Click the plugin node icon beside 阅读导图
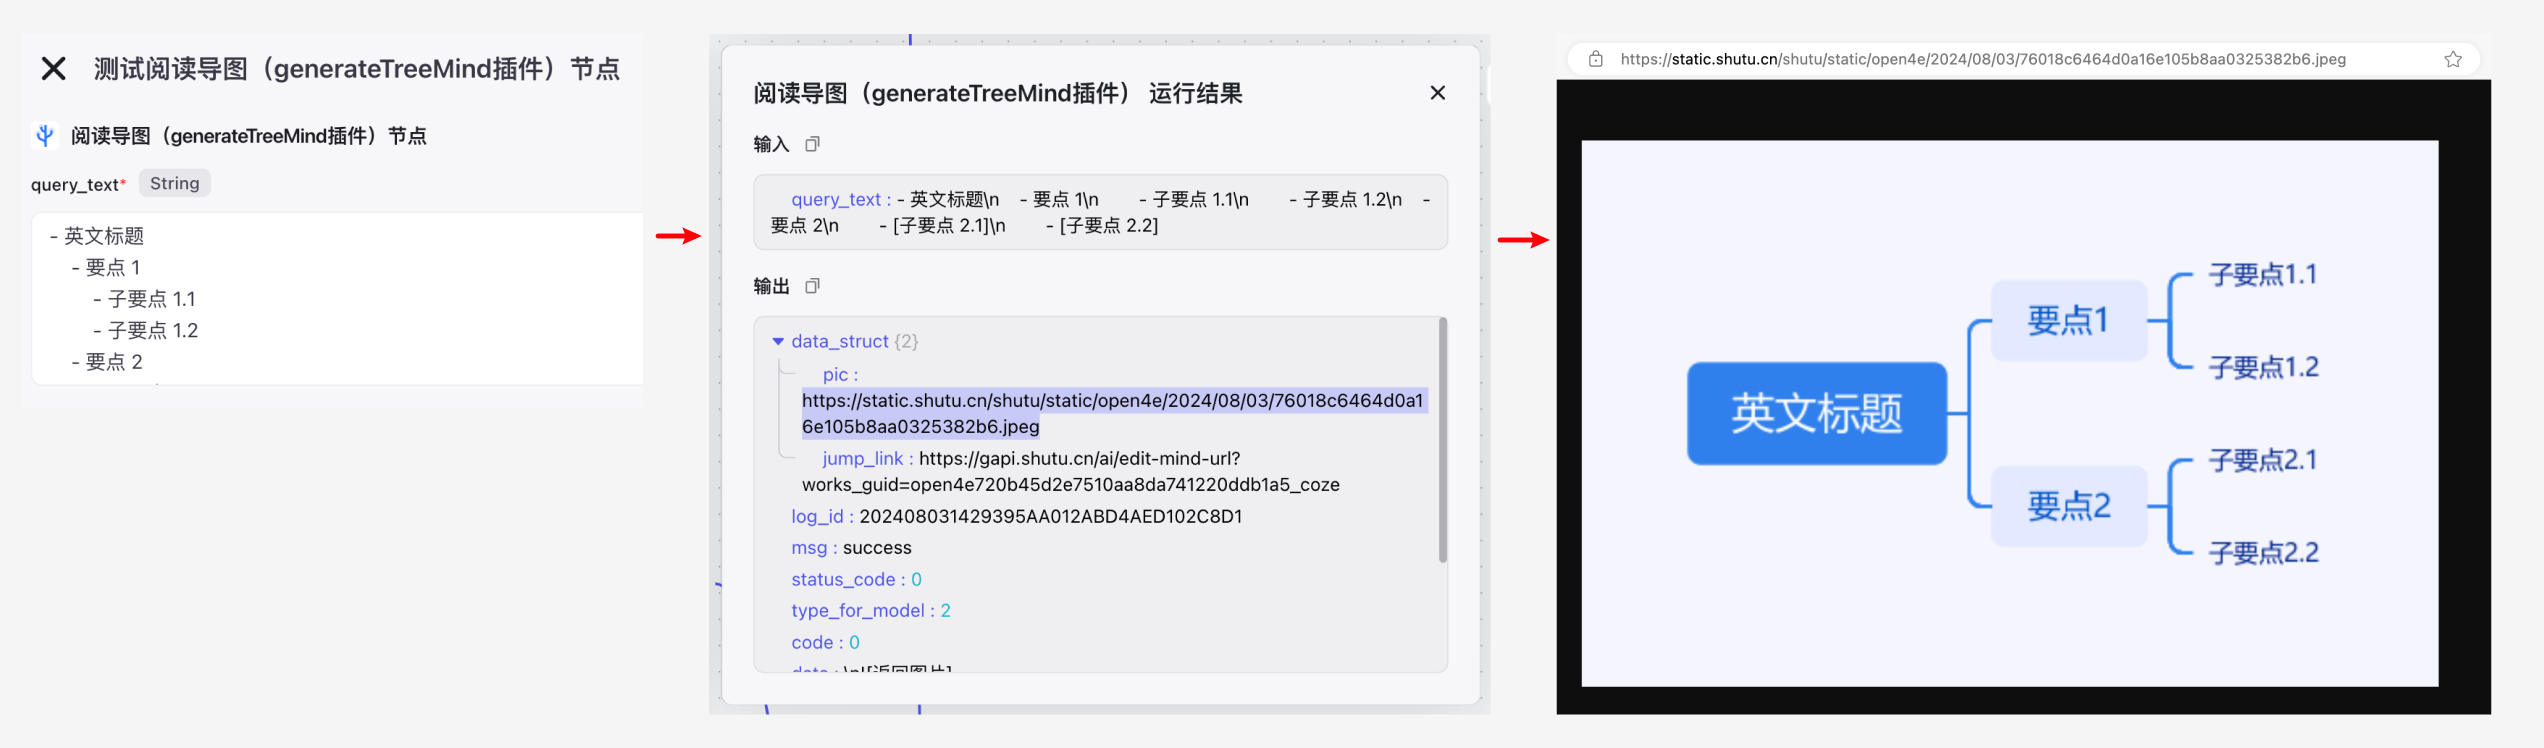Screen dimensions: 2544x748 coord(45,135)
